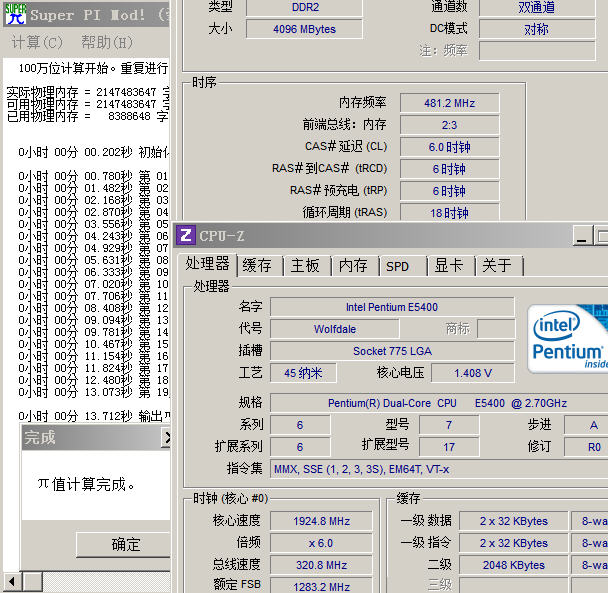Image resolution: width=608 pixels, height=593 pixels.
Task: Switch to the 缓存 tab in CPU-Z
Action: [x=257, y=266]
